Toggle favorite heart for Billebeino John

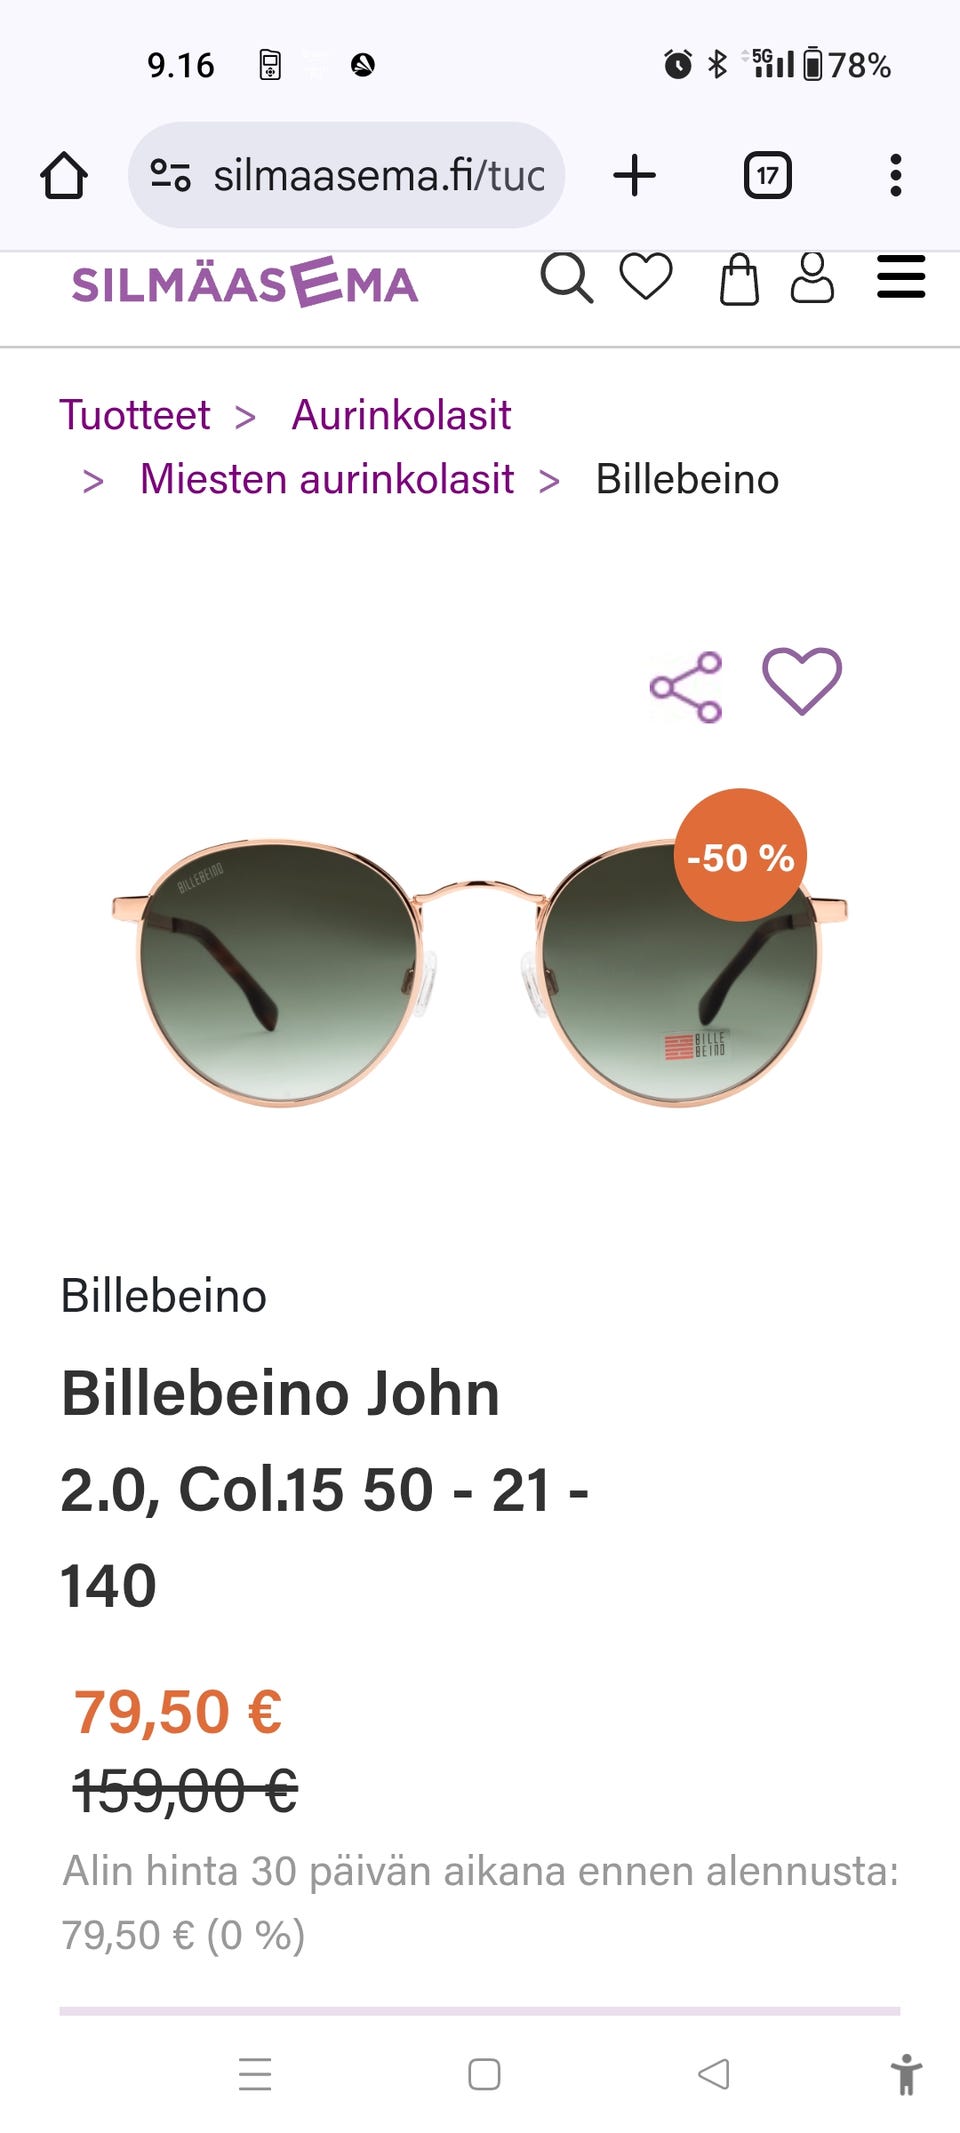click(802, 681)
